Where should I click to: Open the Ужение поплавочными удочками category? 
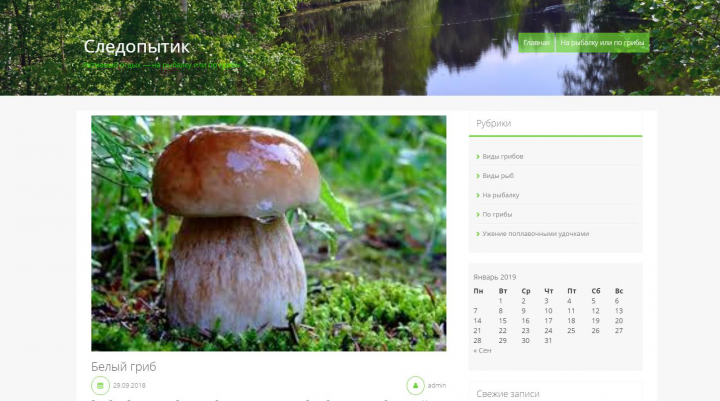click(535, 233)
